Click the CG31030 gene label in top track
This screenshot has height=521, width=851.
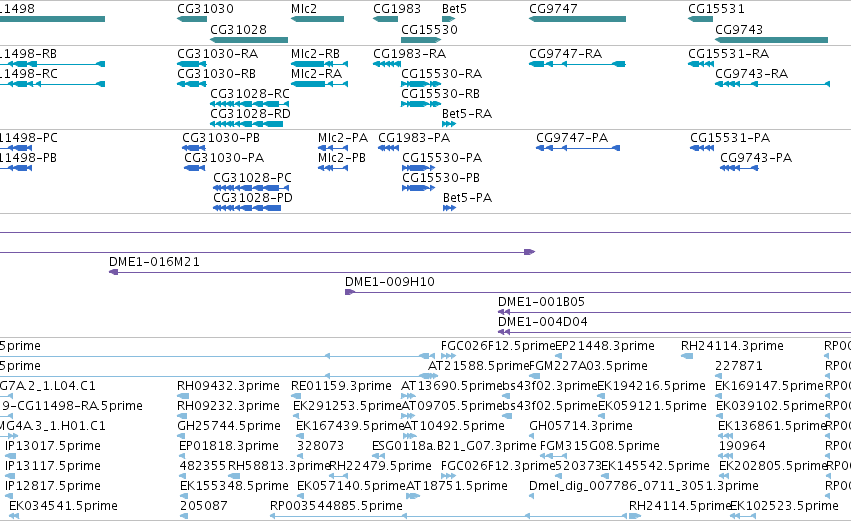click(205, 9)
